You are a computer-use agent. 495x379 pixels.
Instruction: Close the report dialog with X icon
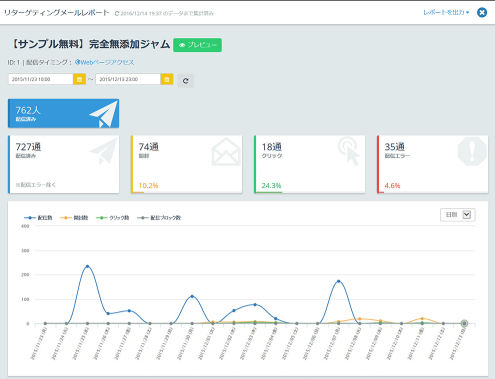482,13
